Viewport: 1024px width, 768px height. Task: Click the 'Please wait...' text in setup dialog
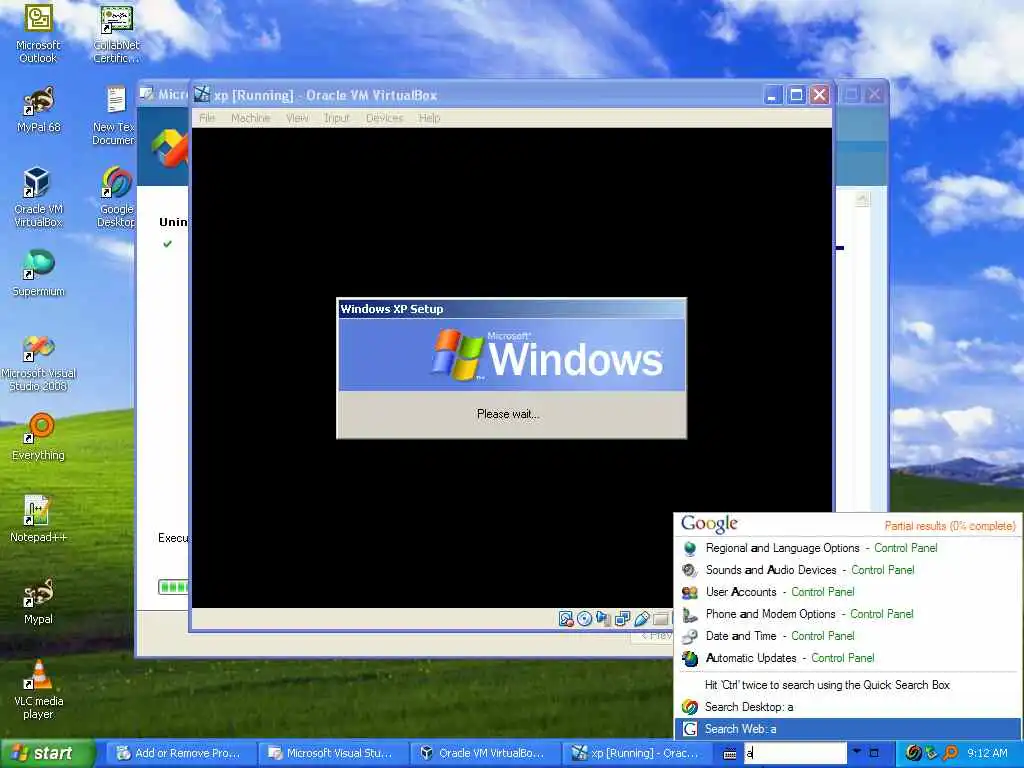point(508,414)
